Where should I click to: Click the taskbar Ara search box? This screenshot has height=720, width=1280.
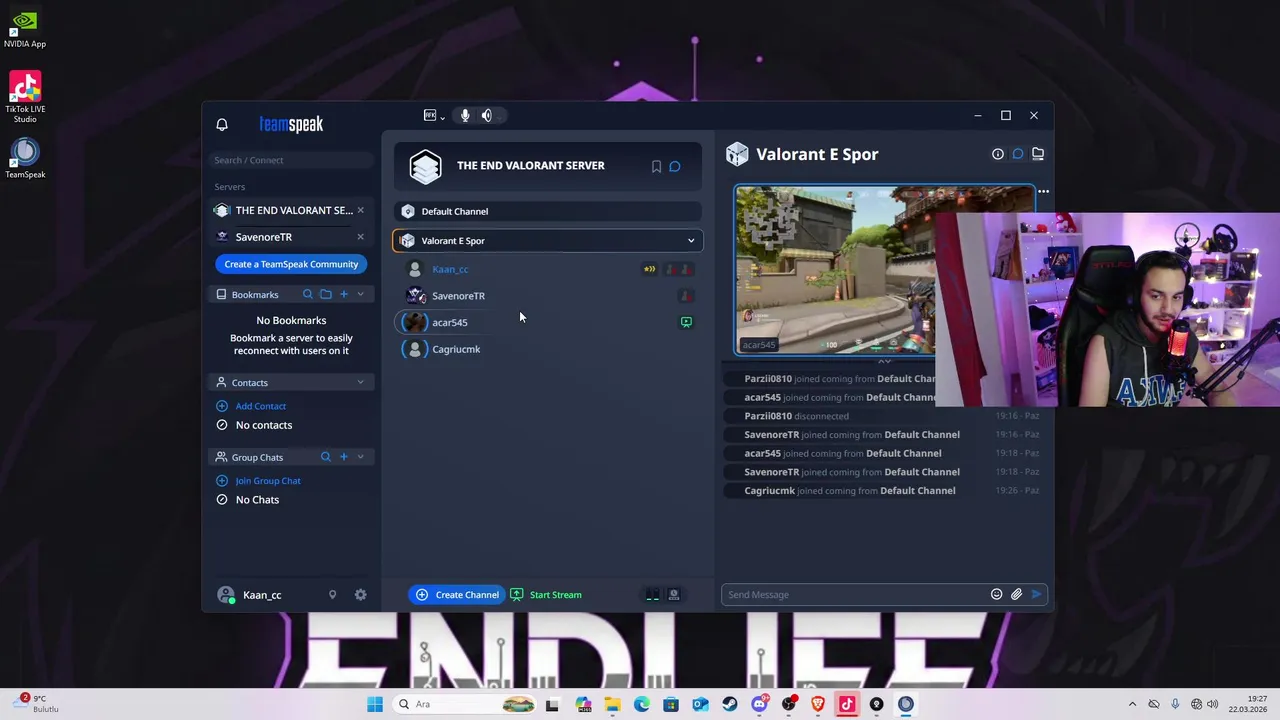[465, 704]
